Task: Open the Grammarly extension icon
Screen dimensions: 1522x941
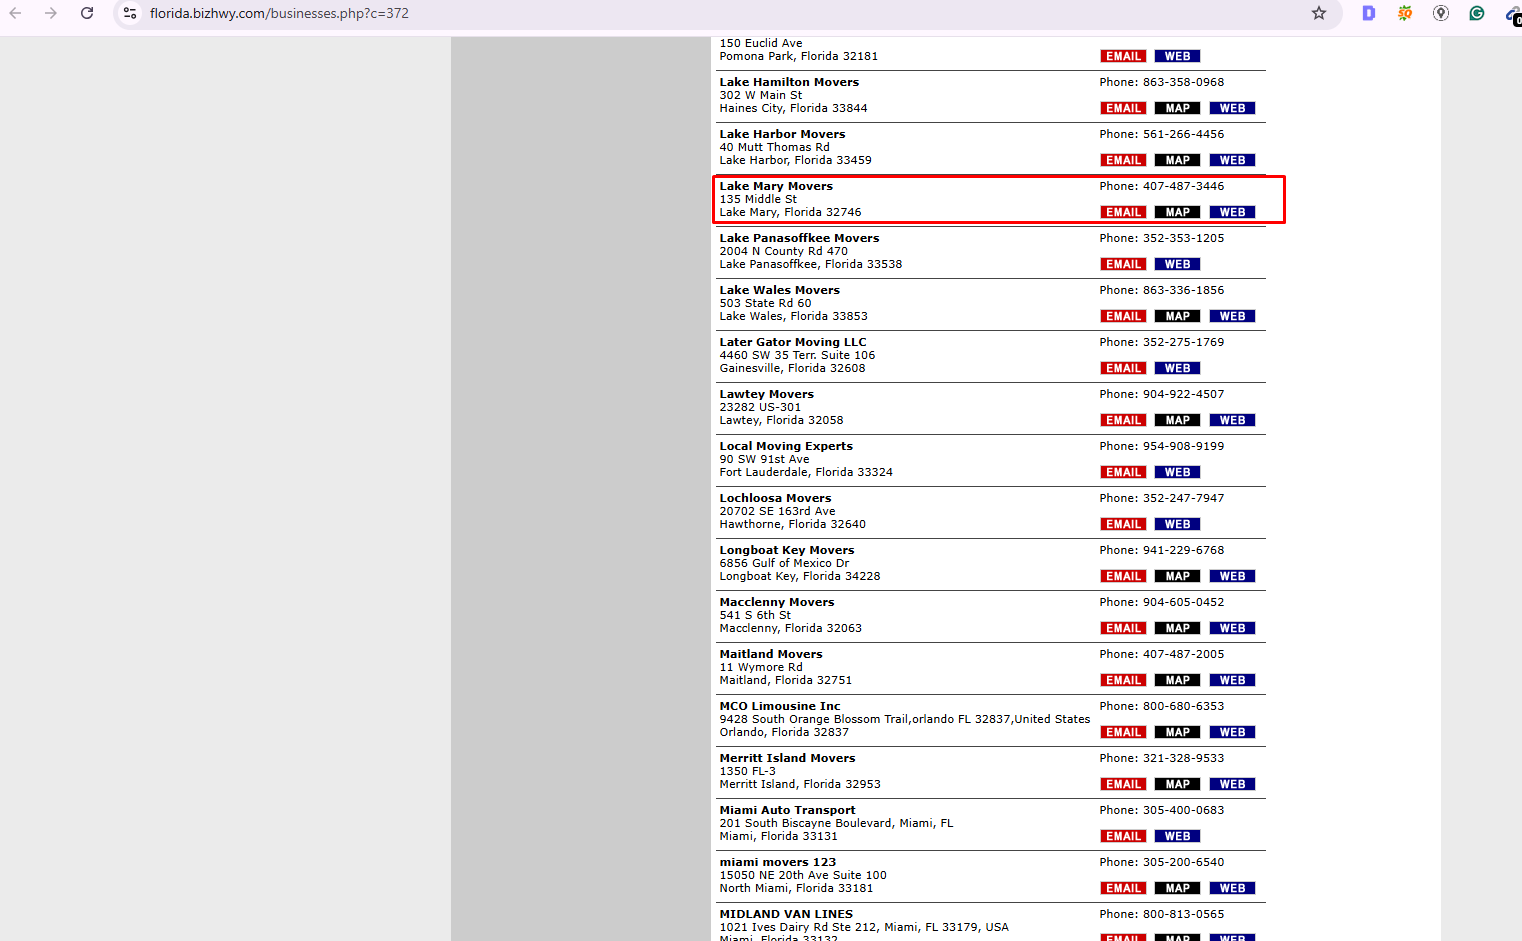Action: [x=1477, y=13]
